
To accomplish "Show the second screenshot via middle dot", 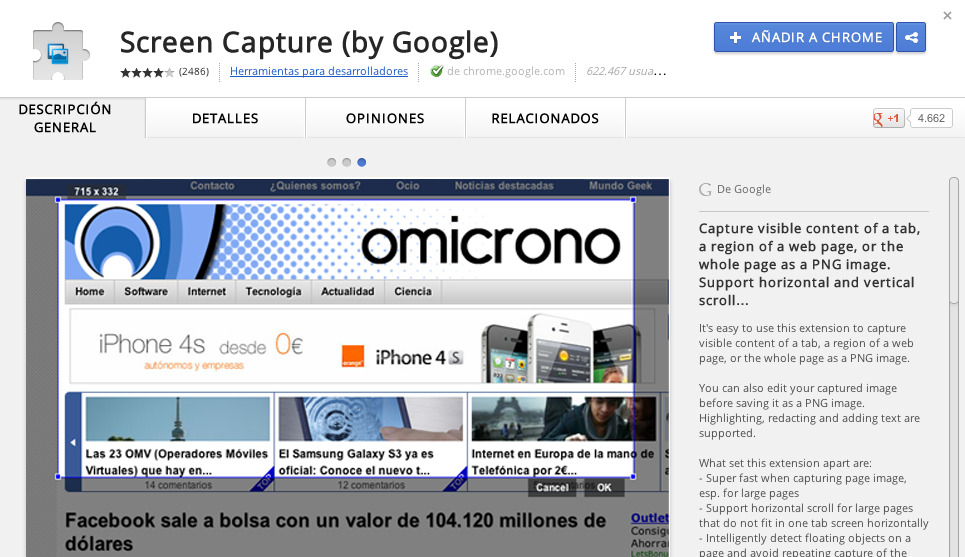I will pyautogui.click(x=346, y=162).
